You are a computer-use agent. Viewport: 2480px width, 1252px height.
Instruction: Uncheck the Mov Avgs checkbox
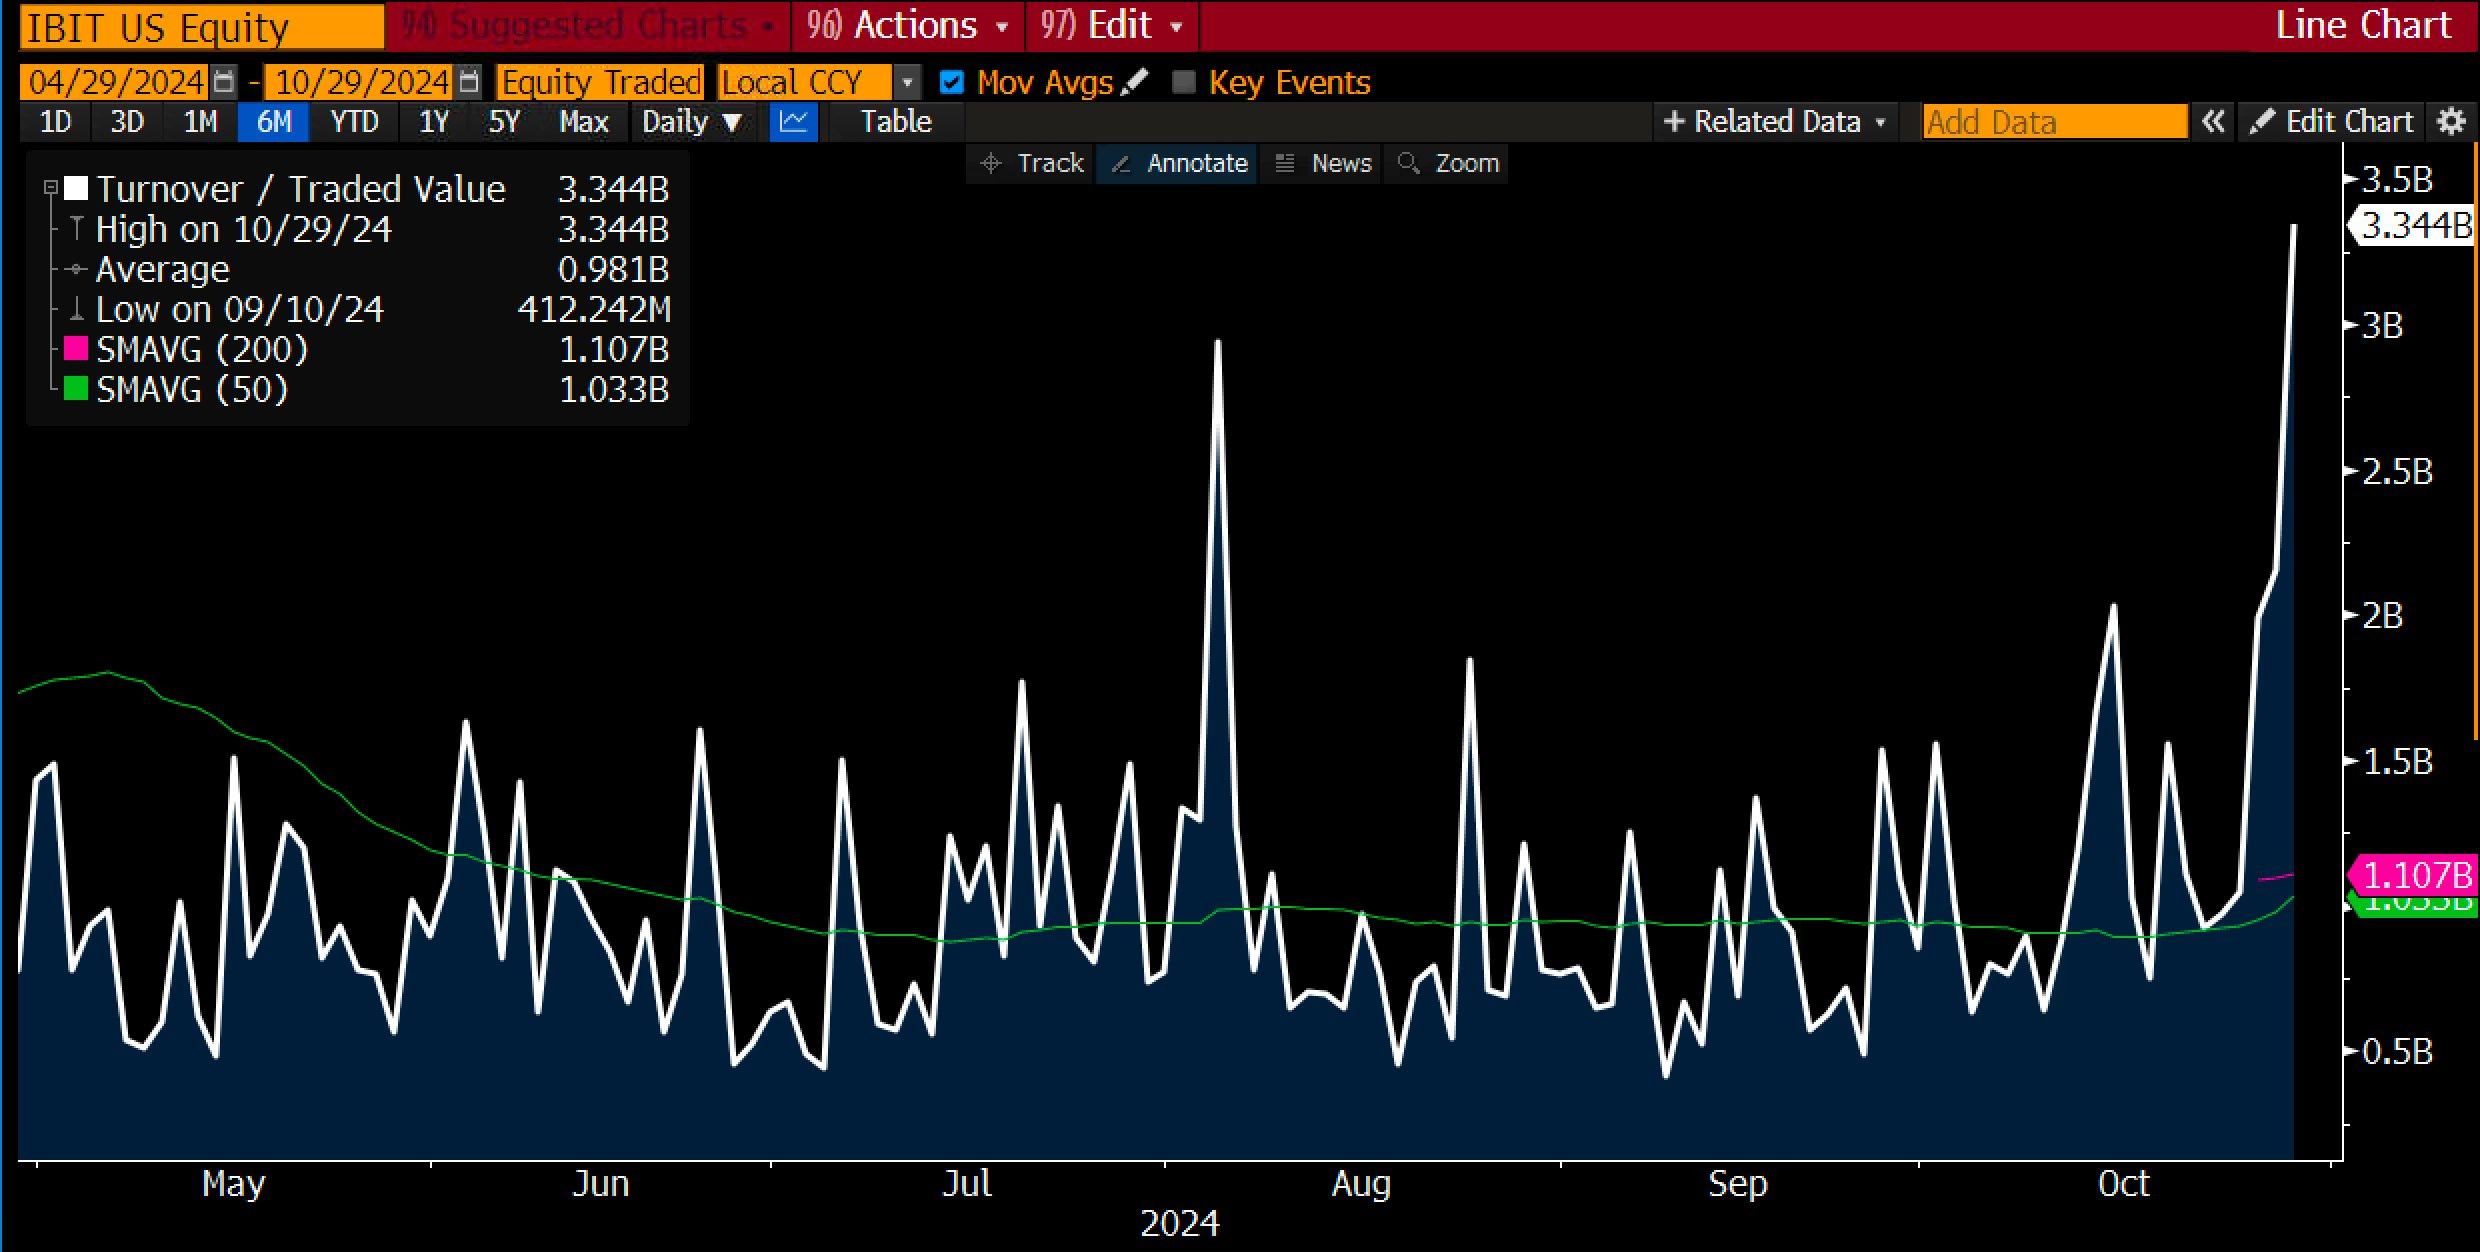click(x=952, y=82)
